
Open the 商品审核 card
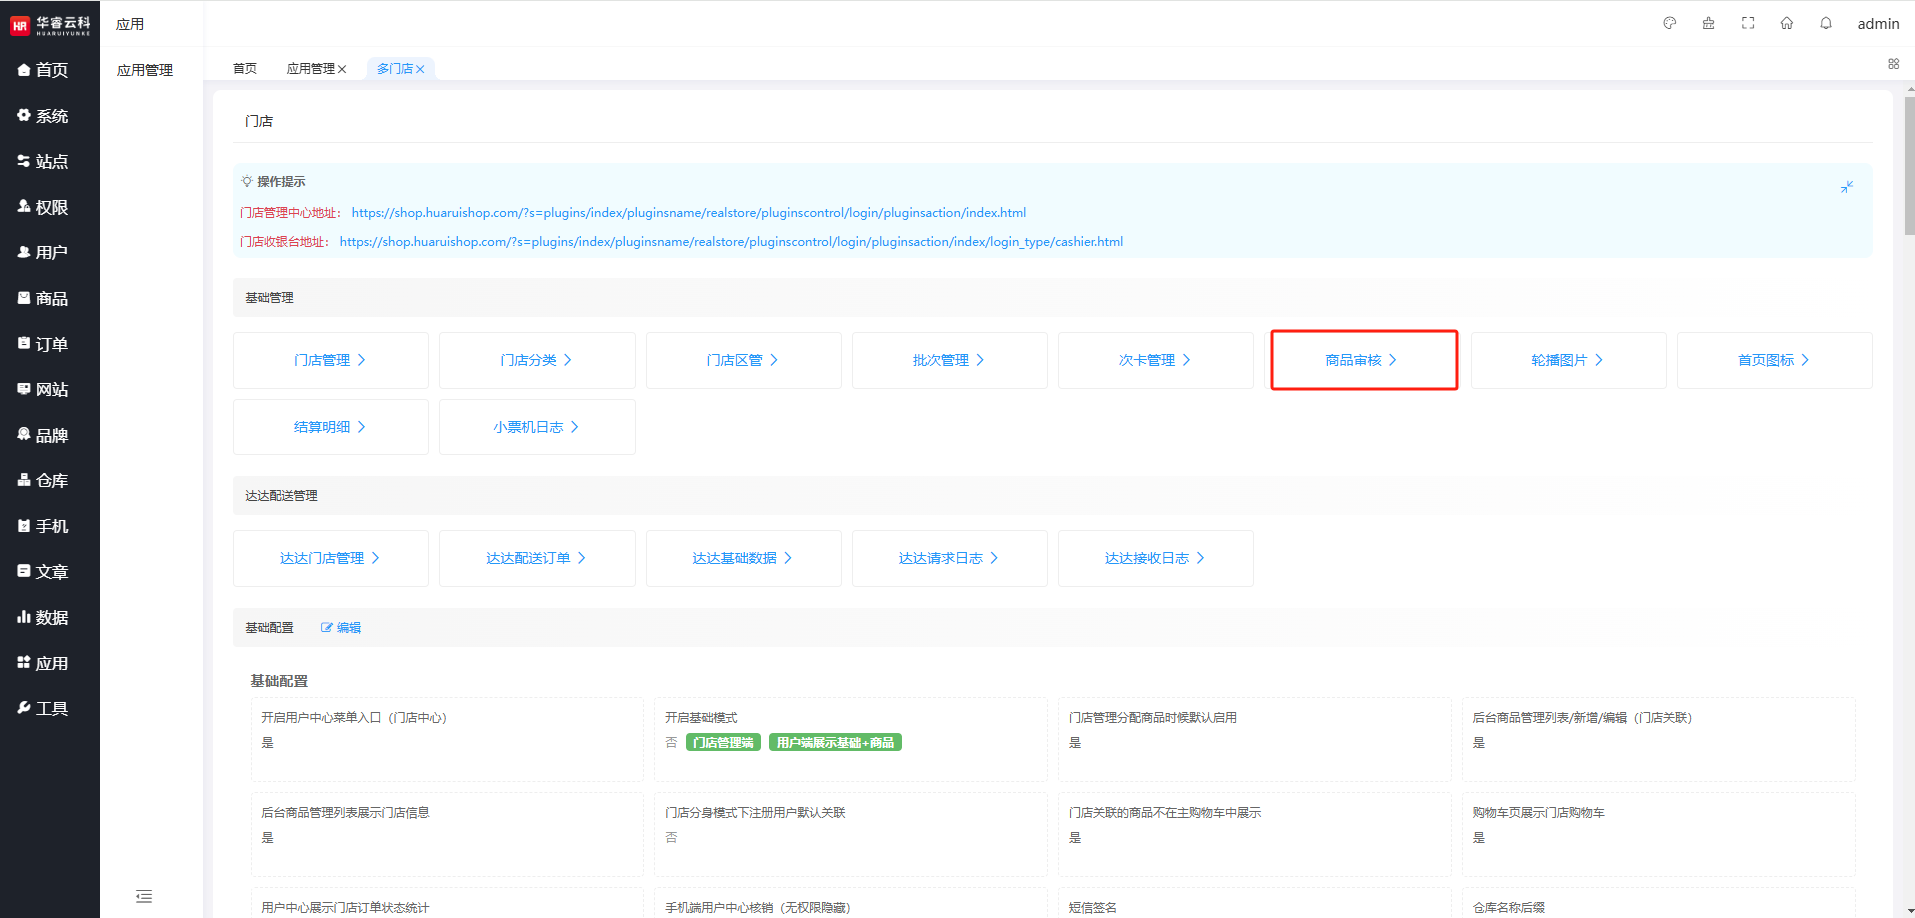[1362, 360]
